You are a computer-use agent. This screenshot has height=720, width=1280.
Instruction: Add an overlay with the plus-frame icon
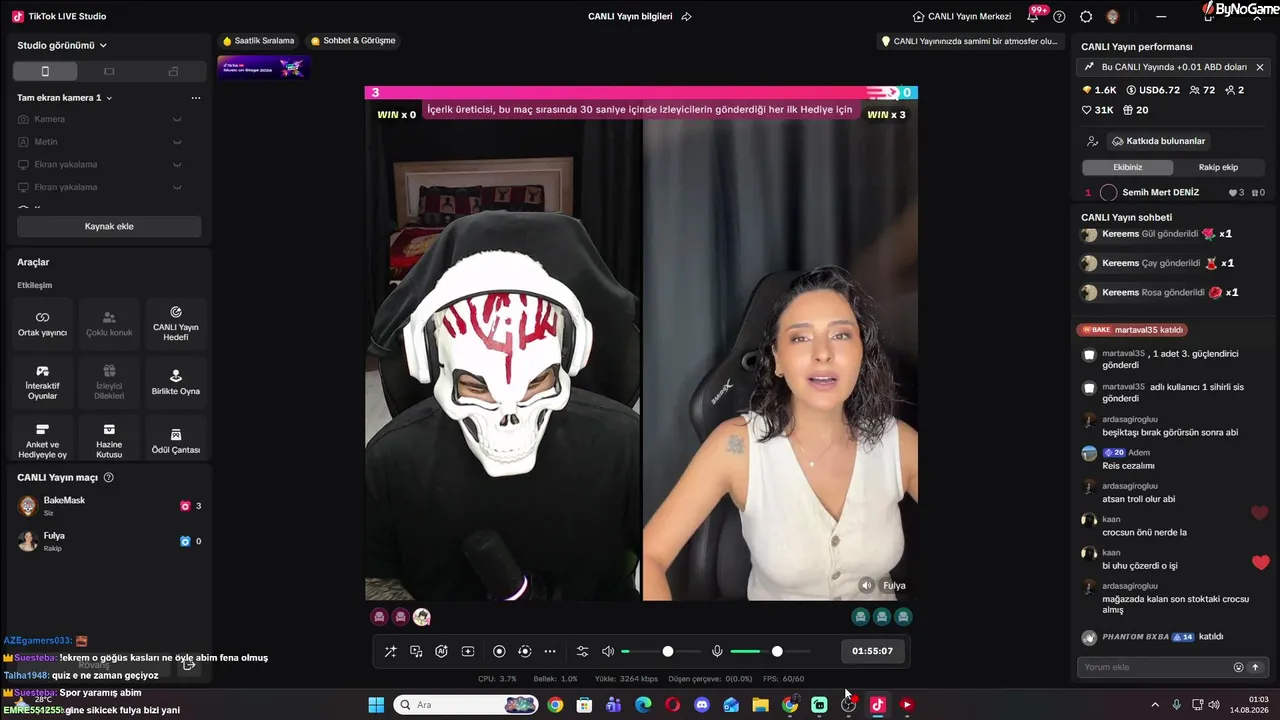[x=468, y=651]
